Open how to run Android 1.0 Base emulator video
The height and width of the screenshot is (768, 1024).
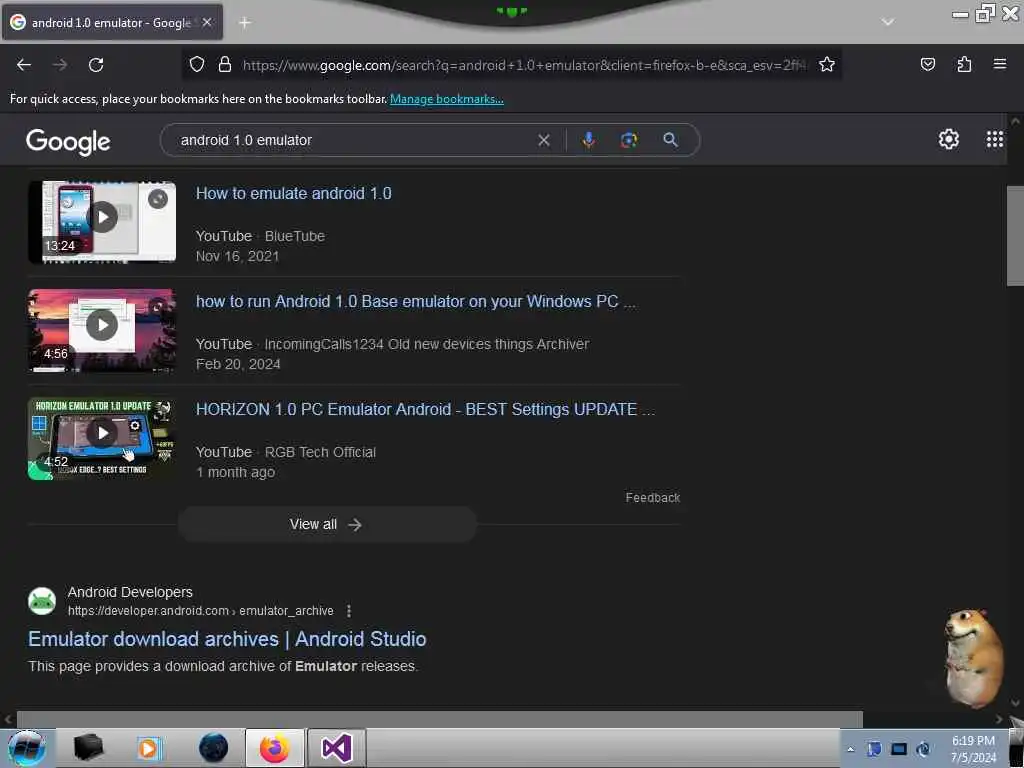[x=416, y=301]
